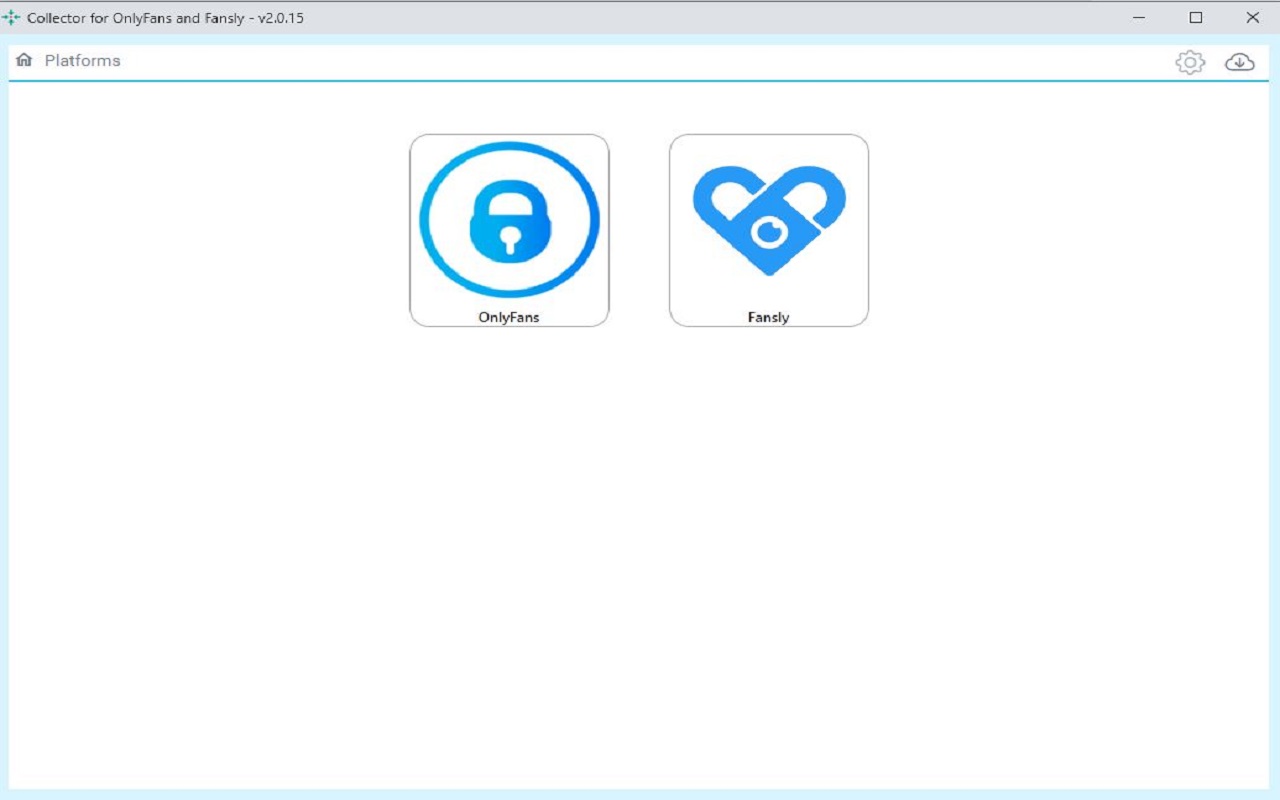This screenshot has height=800, width=1280.
Task: Click the OnlyFans text label
Action: 509,317
